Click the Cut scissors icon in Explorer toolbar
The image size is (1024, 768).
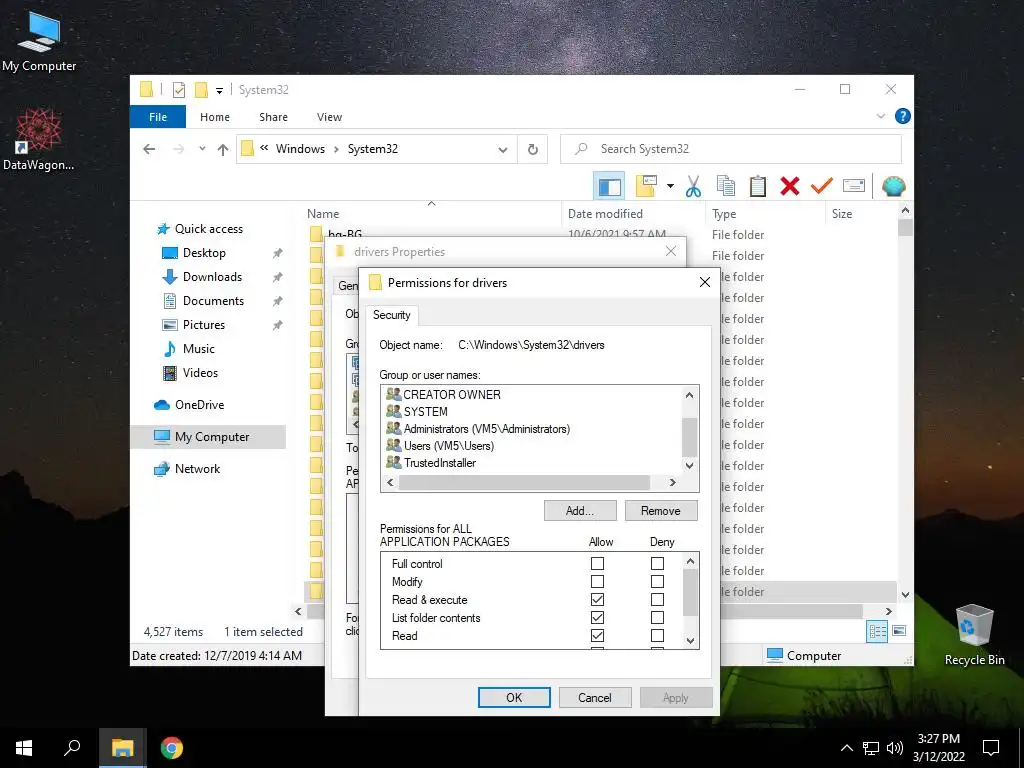click(693, 186)
